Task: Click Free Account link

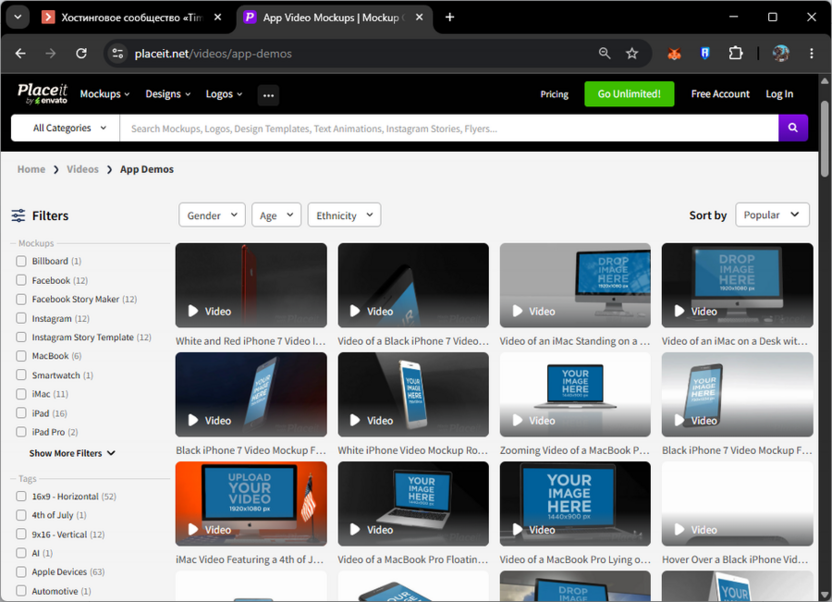Action: 720,94
